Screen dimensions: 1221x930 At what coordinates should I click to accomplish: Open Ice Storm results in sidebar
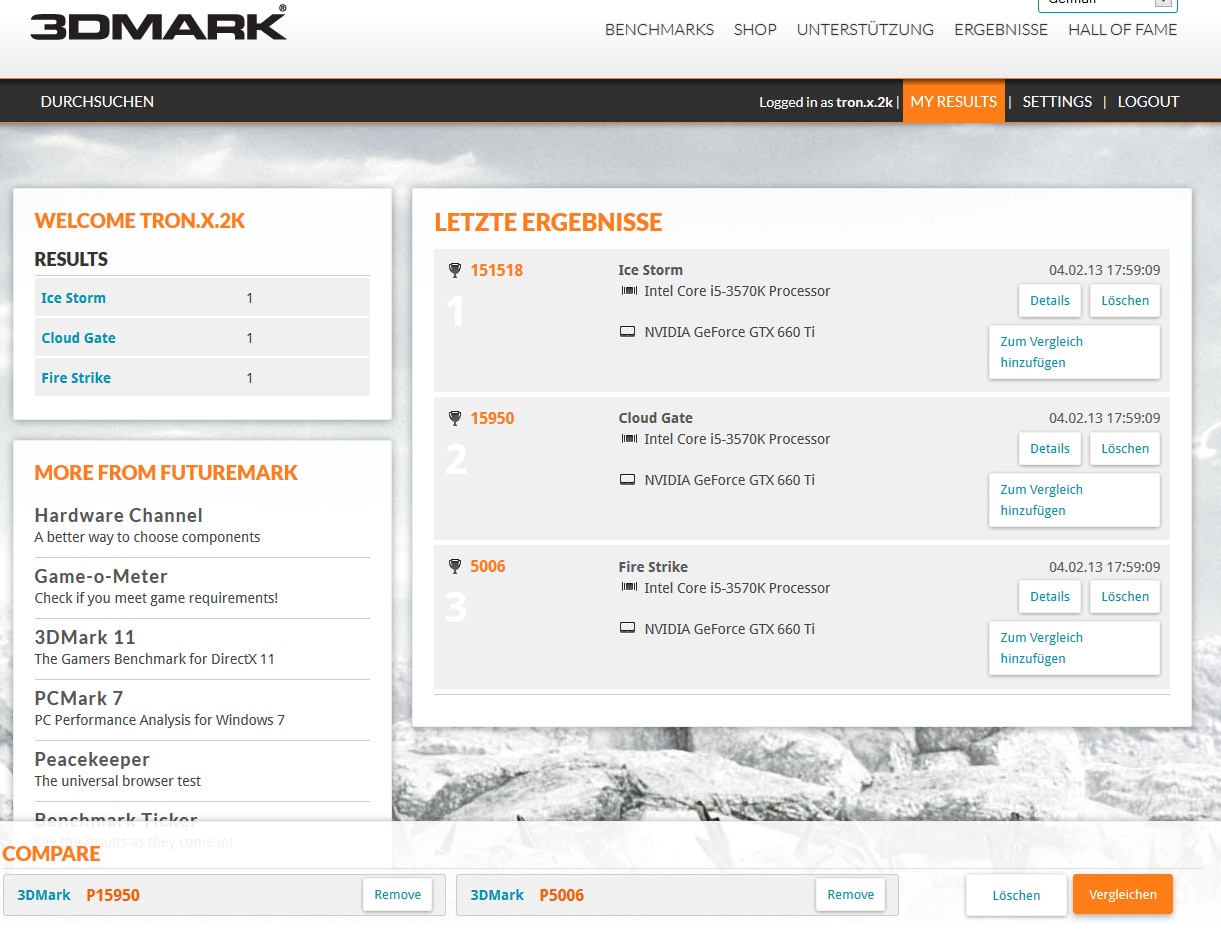[x=73, y=298]
